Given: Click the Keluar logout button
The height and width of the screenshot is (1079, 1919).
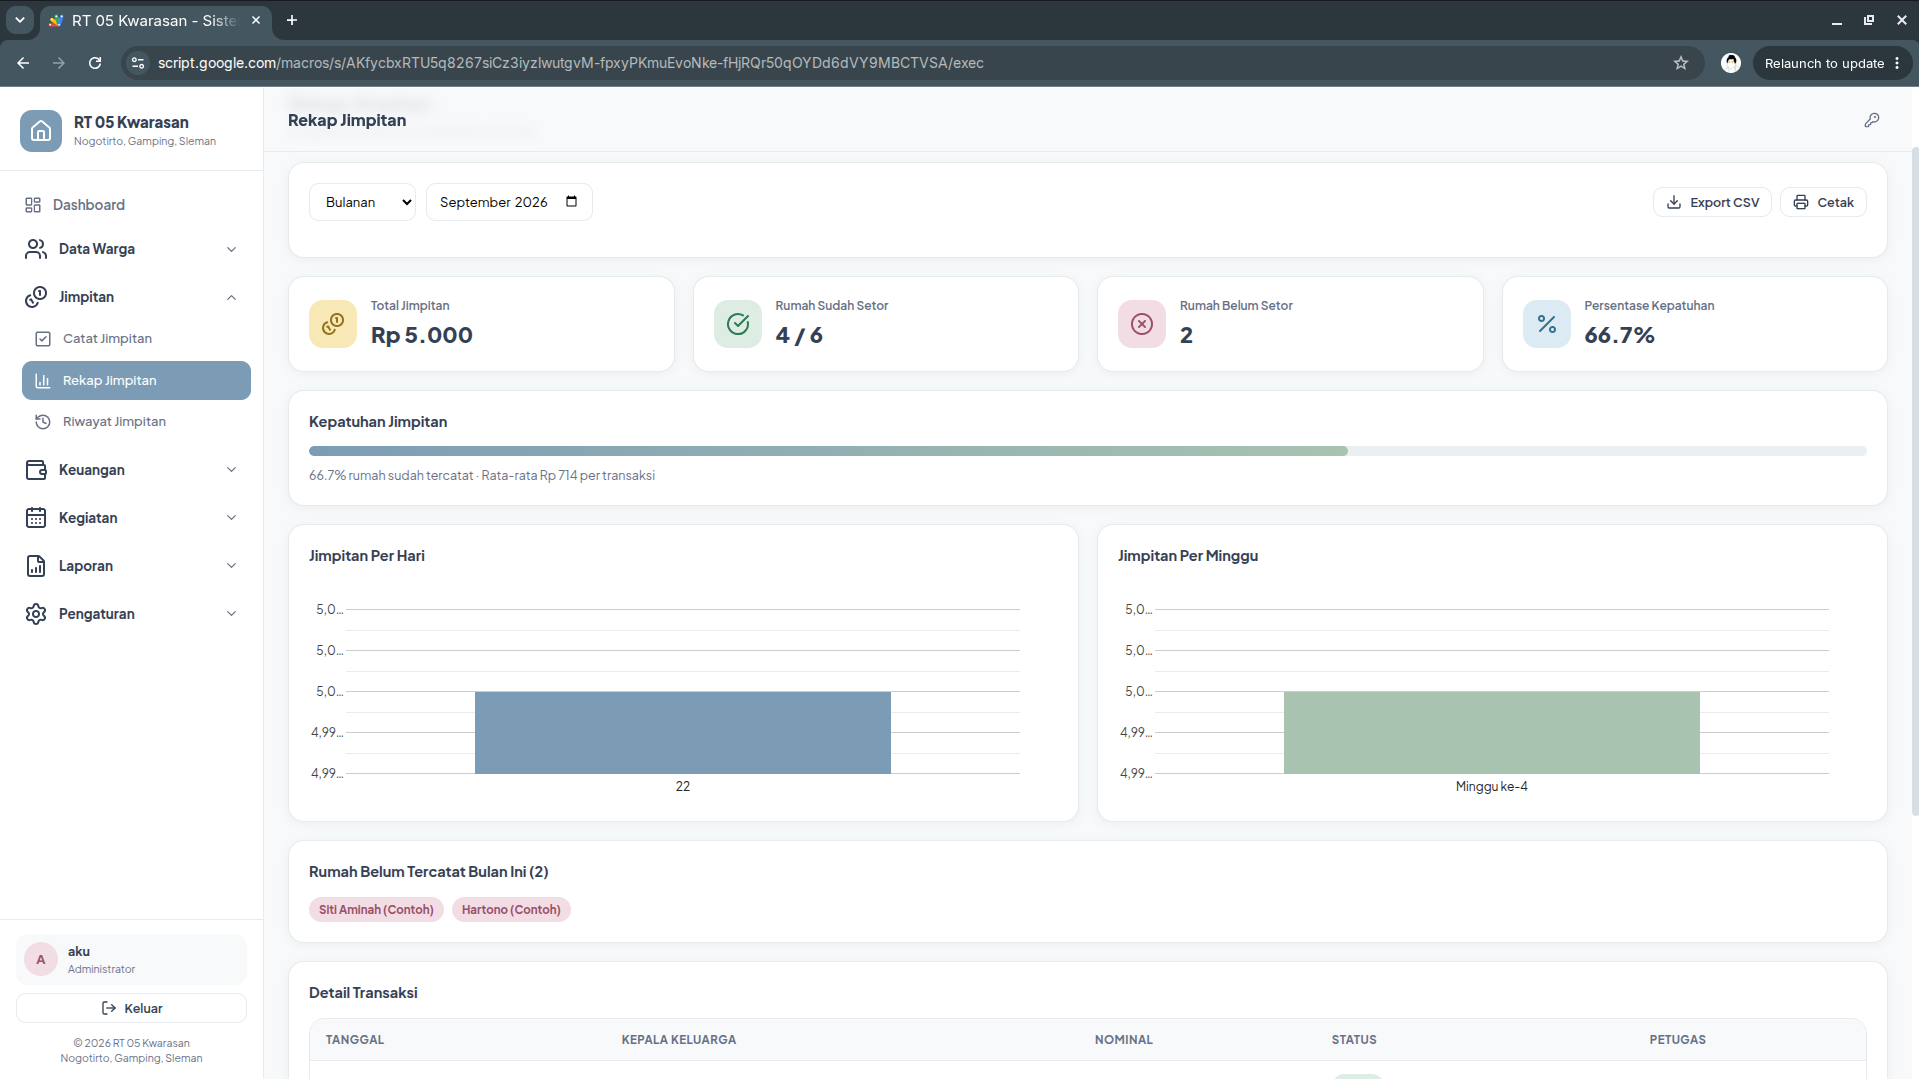Looking at the screenshot, I should pos(131,1008).
